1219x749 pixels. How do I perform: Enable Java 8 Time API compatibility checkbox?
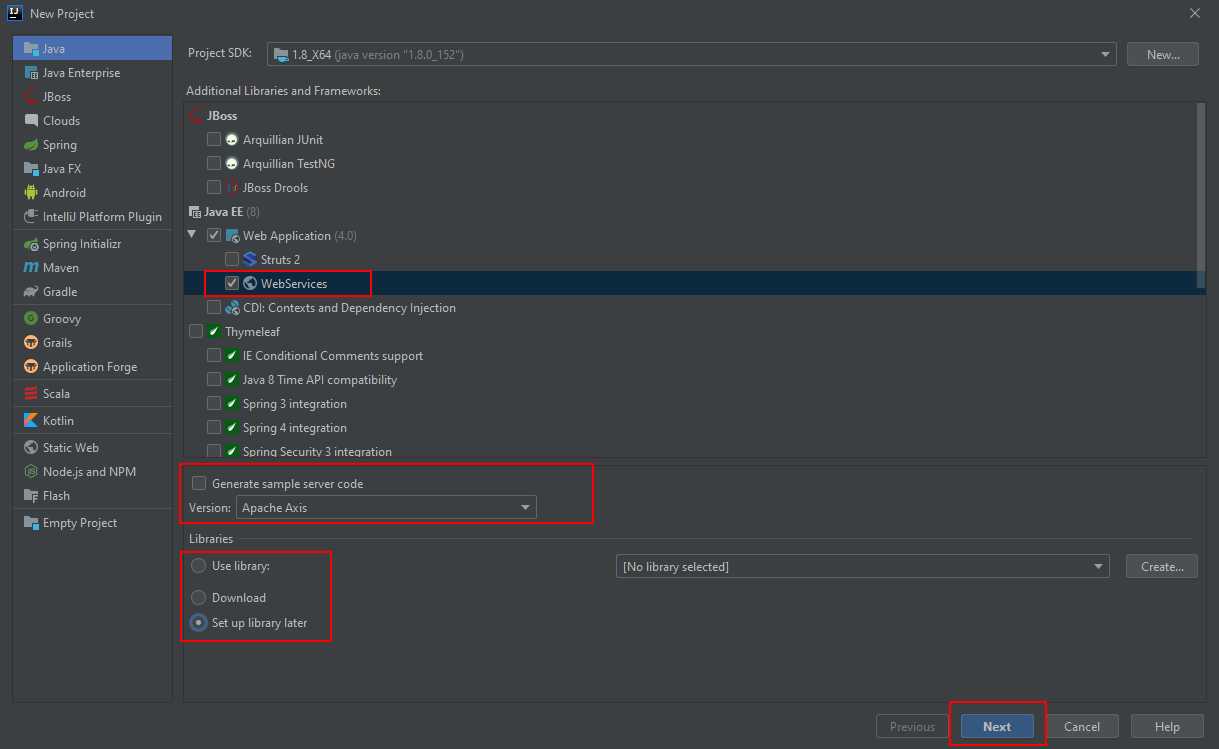click(214, 379)
